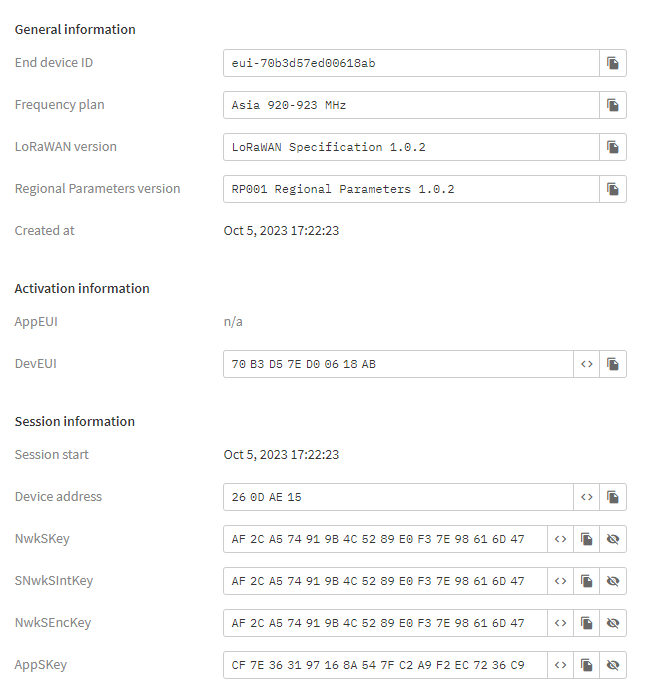Toggle DevEUI byte format view
The height and width of the screenshot is (694, 648).
pos(587,364)
